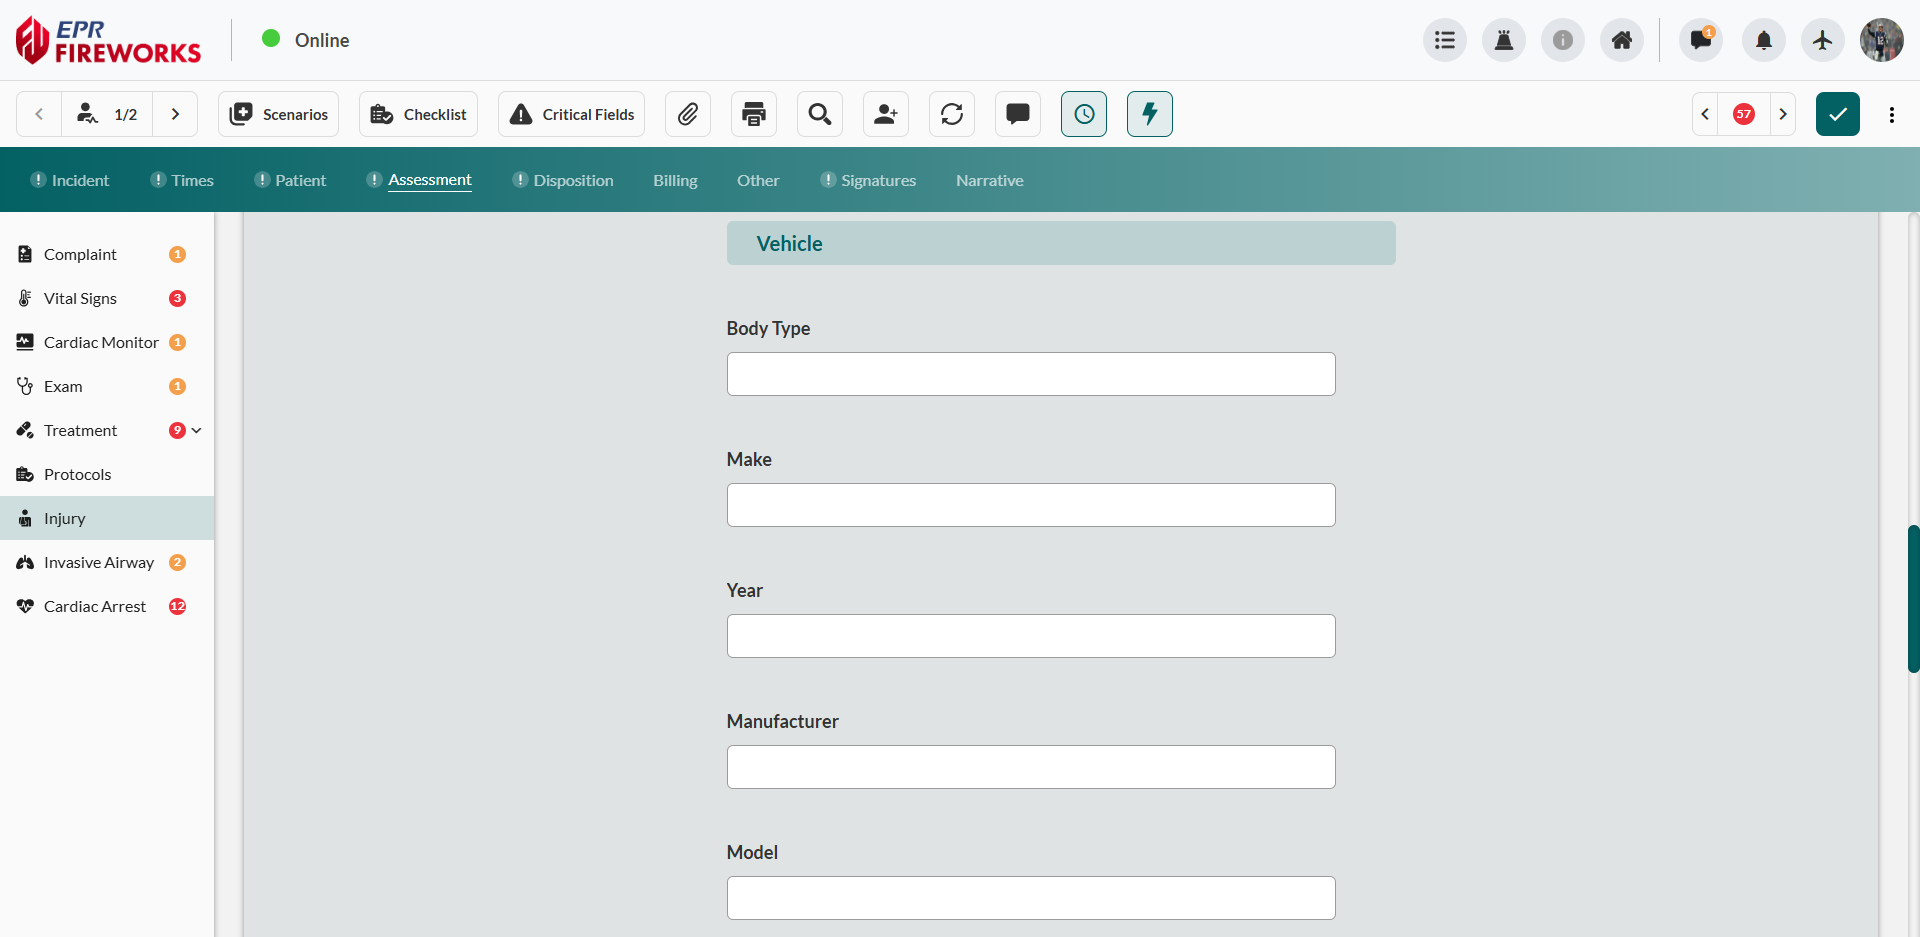The width and height of the screenshot is (1920, 937).
Task: Open the notifications bell
Action: [1764, 40]
